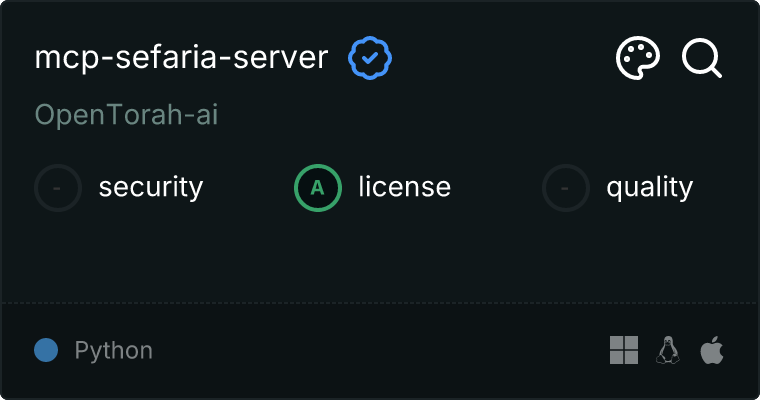Click the Windows platform icon

tap(624, 350)
